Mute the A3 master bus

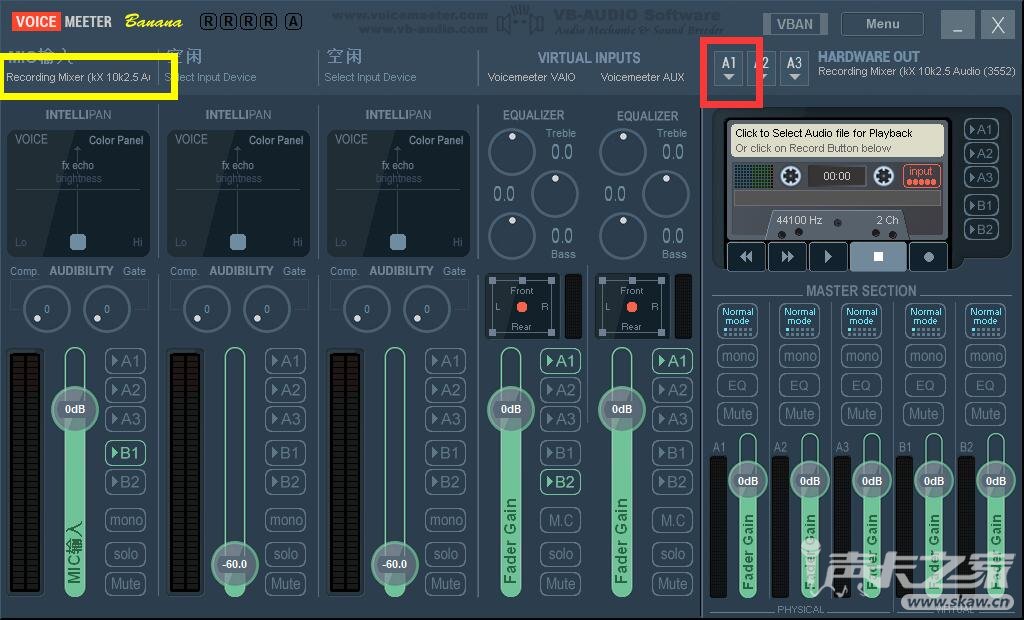[861, 414]
